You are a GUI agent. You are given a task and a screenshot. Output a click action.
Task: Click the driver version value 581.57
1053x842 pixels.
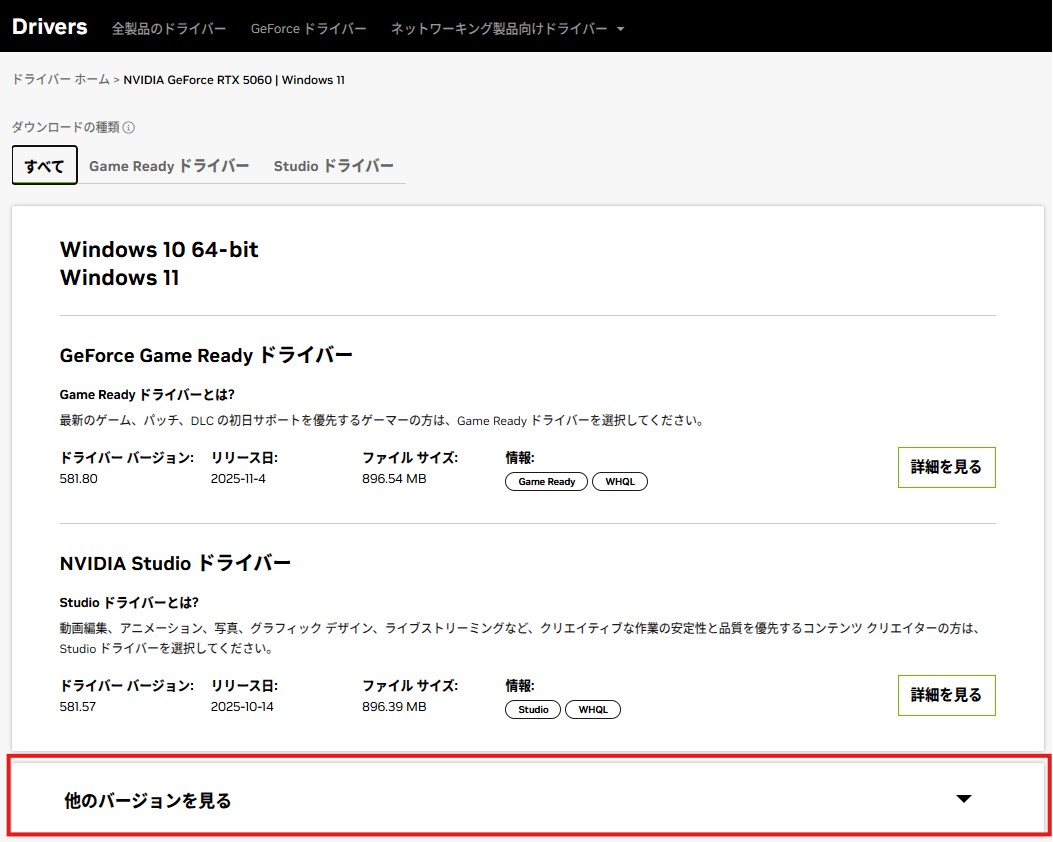(x=78, y=706)
